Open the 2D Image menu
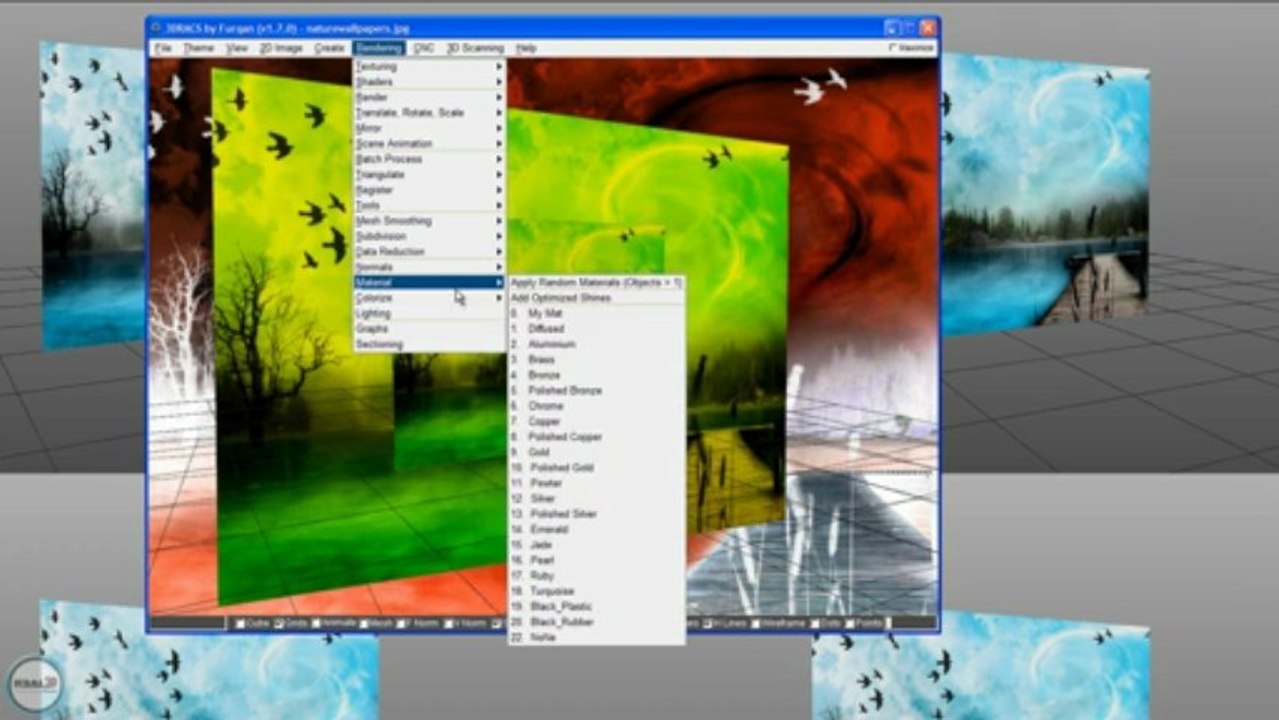 [280, 48]
